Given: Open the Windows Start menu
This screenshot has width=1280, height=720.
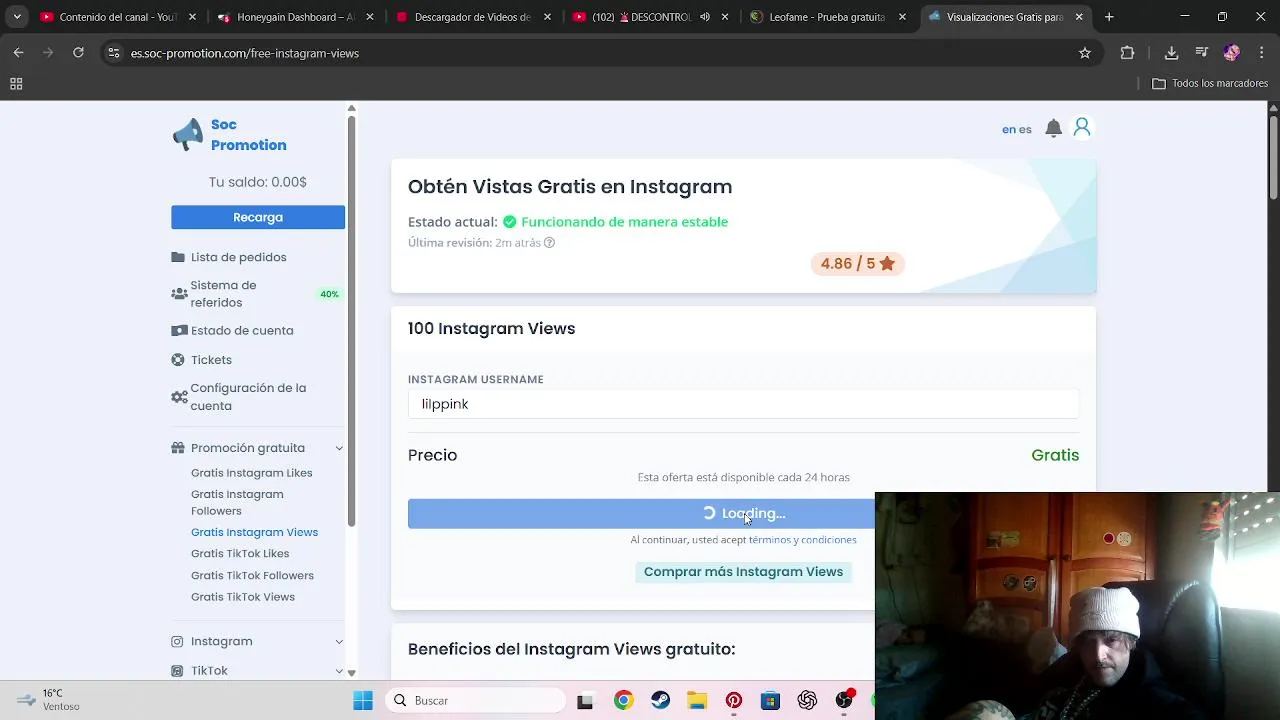Looking at the screenshot, I should 363,701.
